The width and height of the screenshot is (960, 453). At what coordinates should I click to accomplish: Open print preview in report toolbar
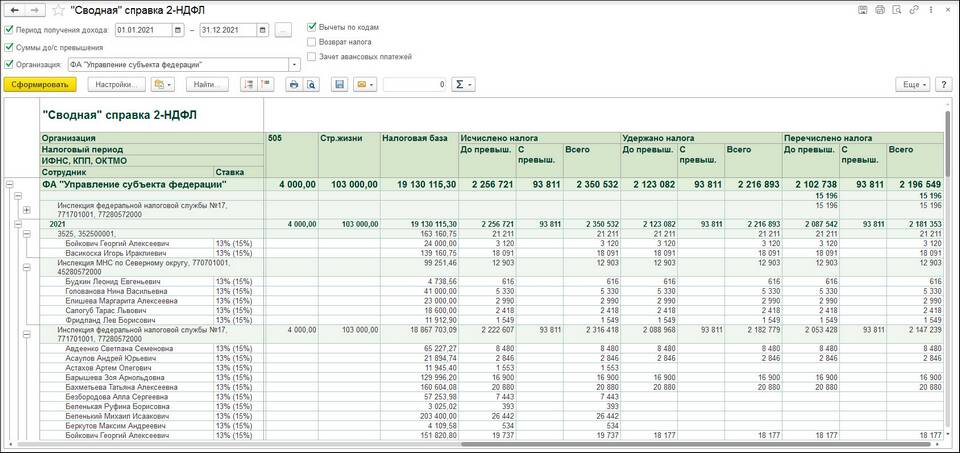coord(311,85)
